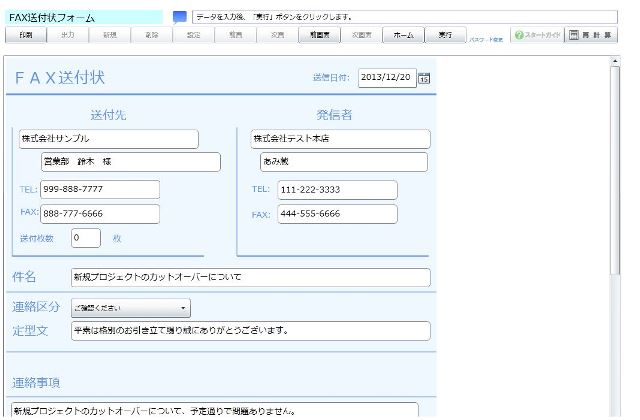Click the 削除 (delete) toolbar button

[151, 34]
